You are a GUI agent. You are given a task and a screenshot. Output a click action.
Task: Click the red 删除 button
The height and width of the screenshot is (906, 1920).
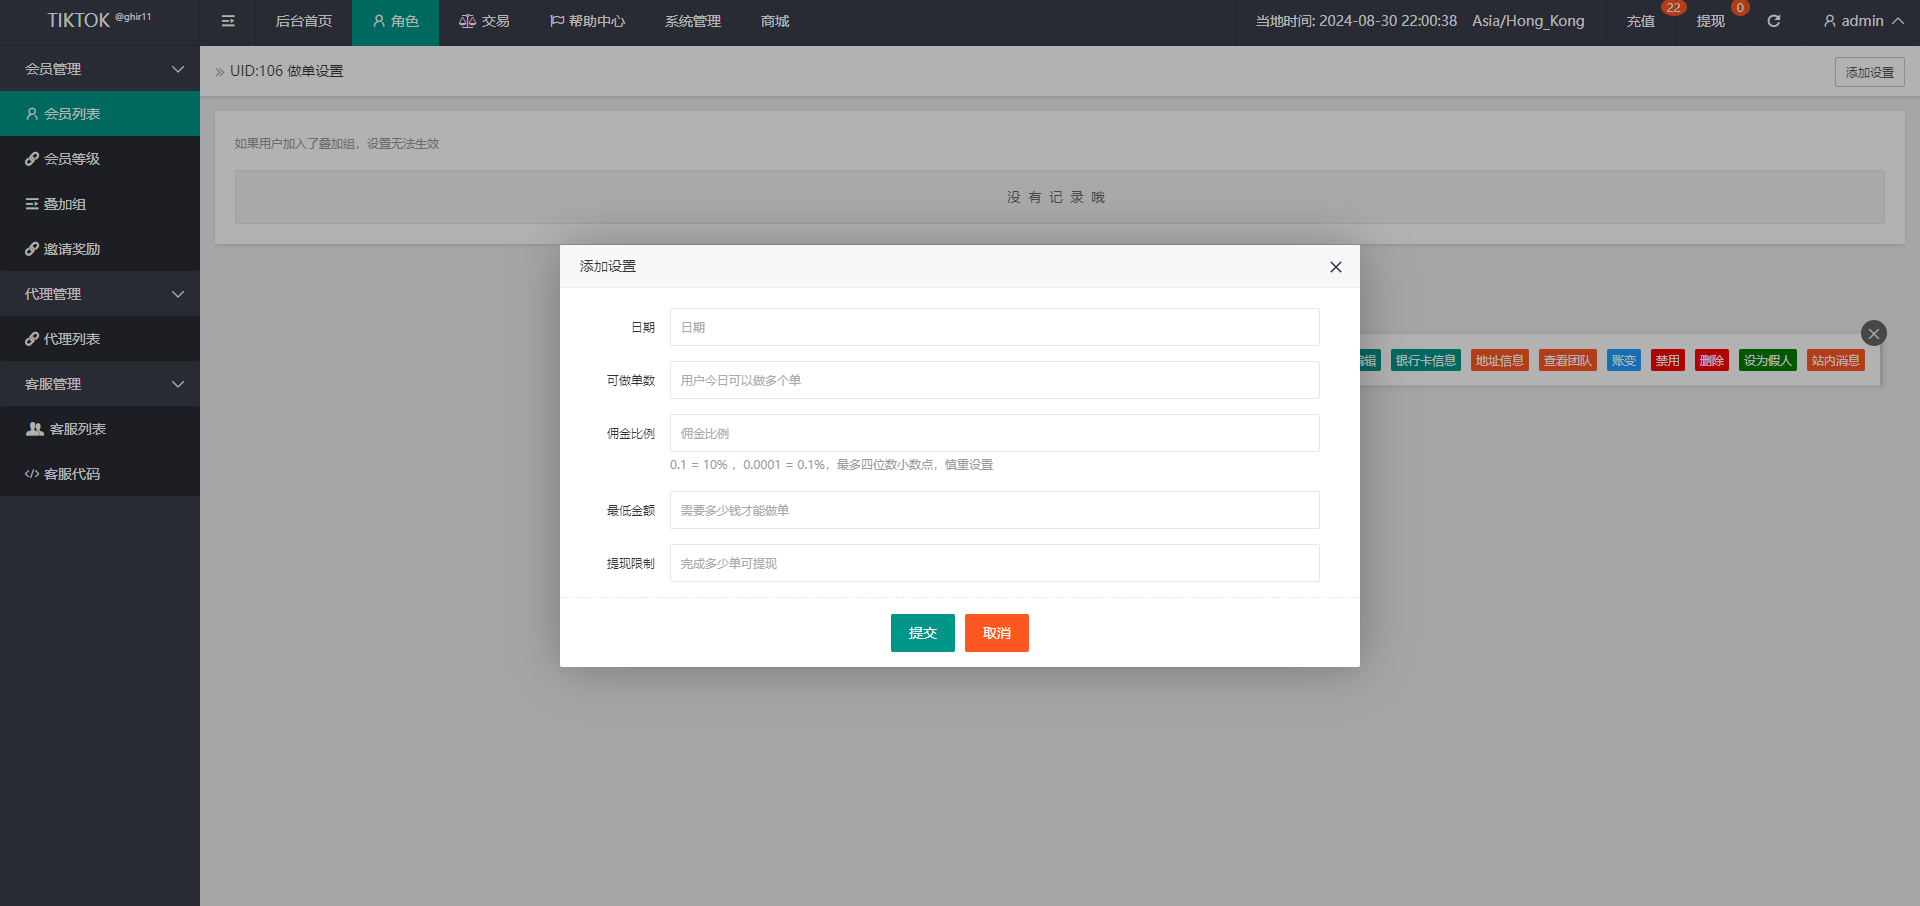pyautogui.click(x=1711, y=360)
